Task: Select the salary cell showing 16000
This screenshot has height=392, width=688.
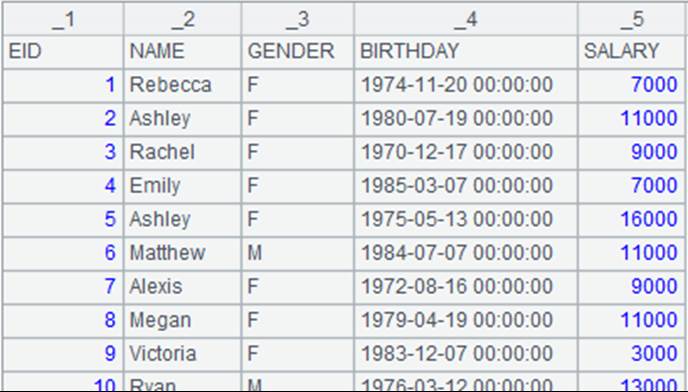Action: [632, 219]
